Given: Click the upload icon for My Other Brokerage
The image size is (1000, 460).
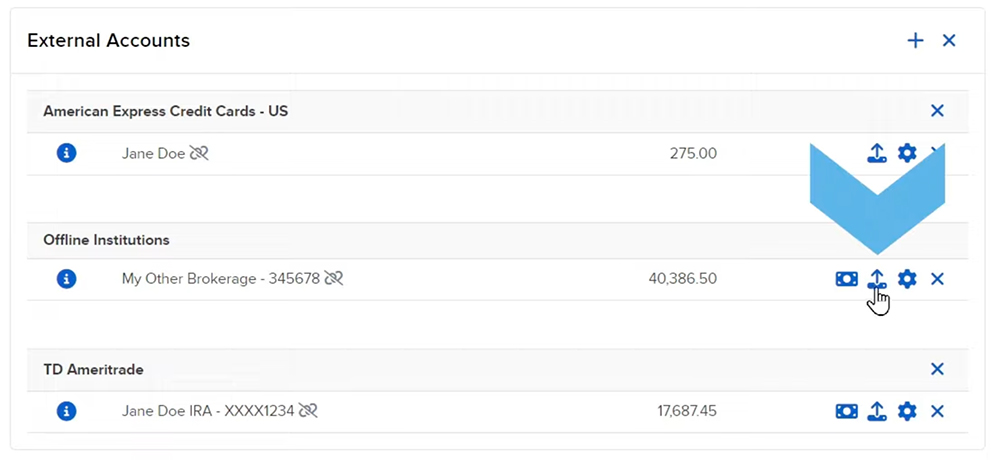Looking at the screenshot, I should [x=876, y=279].
